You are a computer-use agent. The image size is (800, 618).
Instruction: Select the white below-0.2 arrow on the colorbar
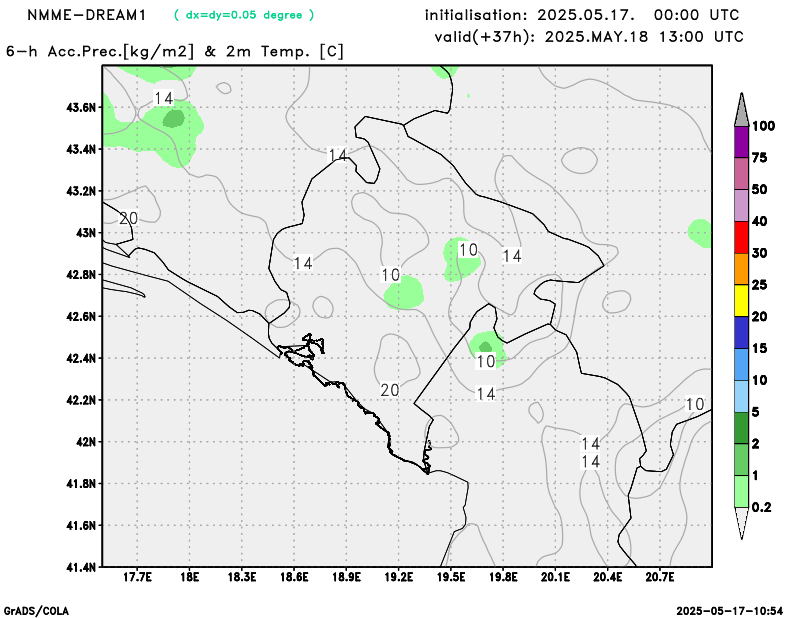(741, 523)
